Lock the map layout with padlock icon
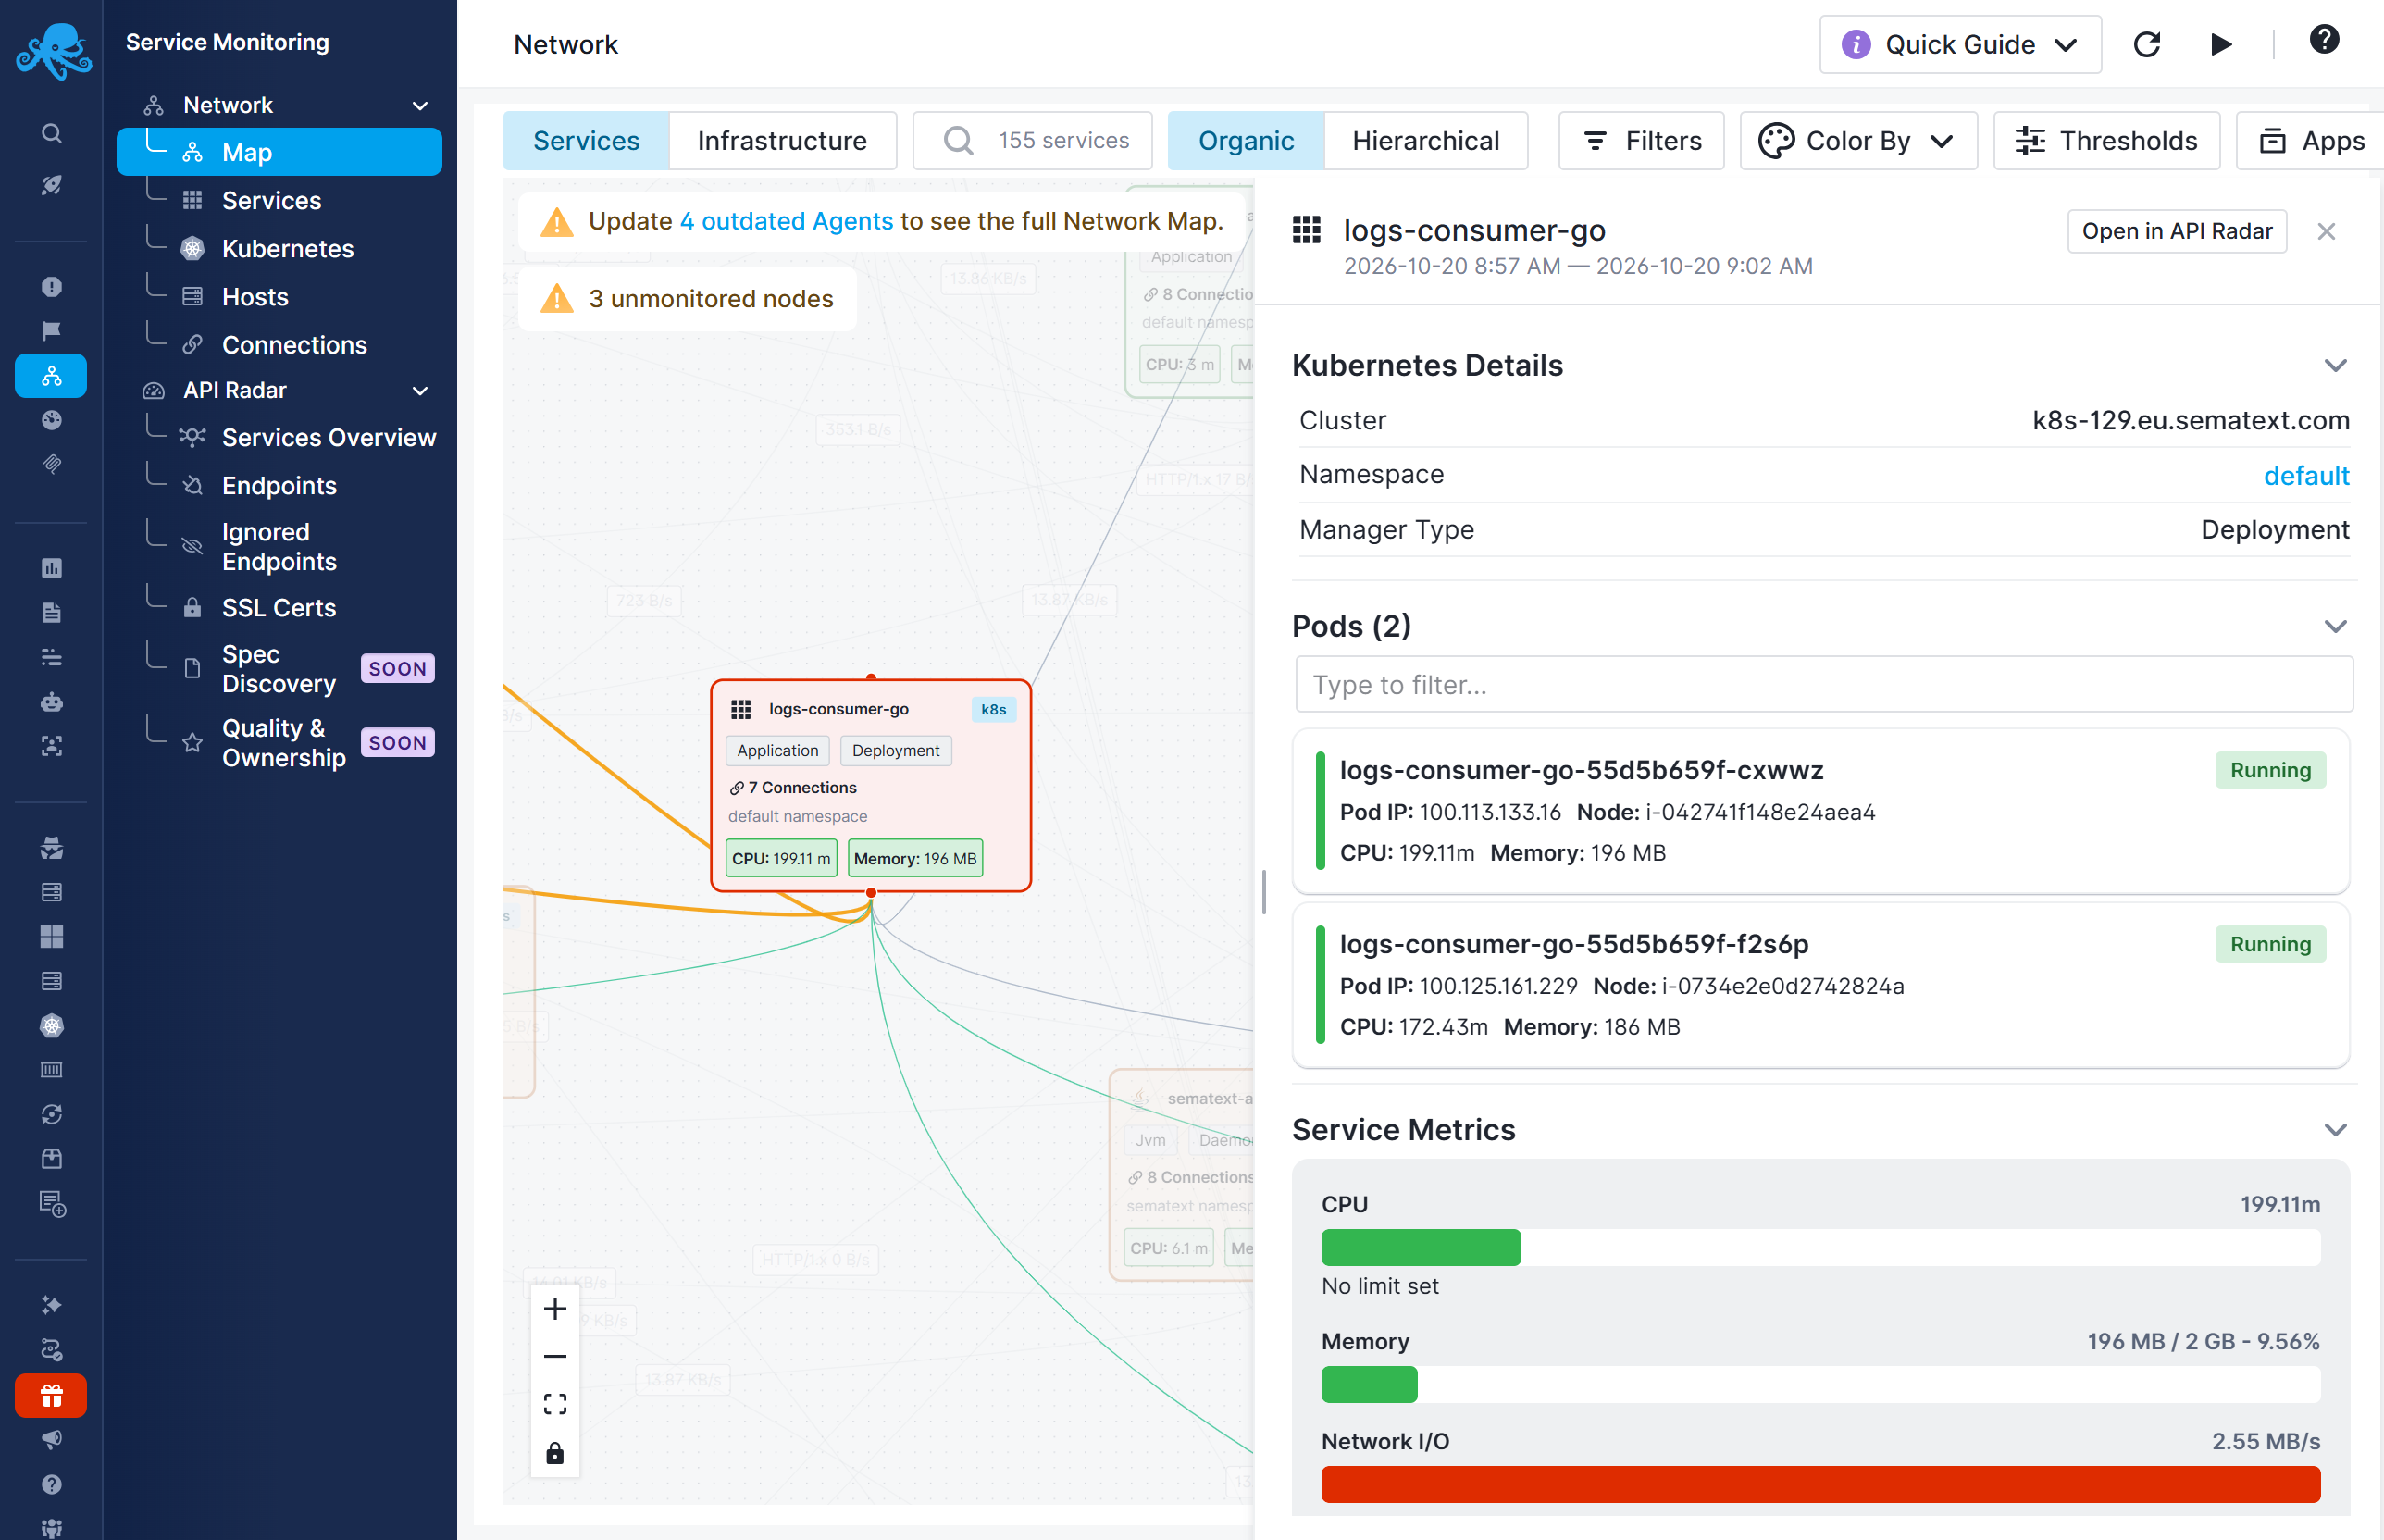This screenshot has height=1540, width=2384. pos(555,1452)
